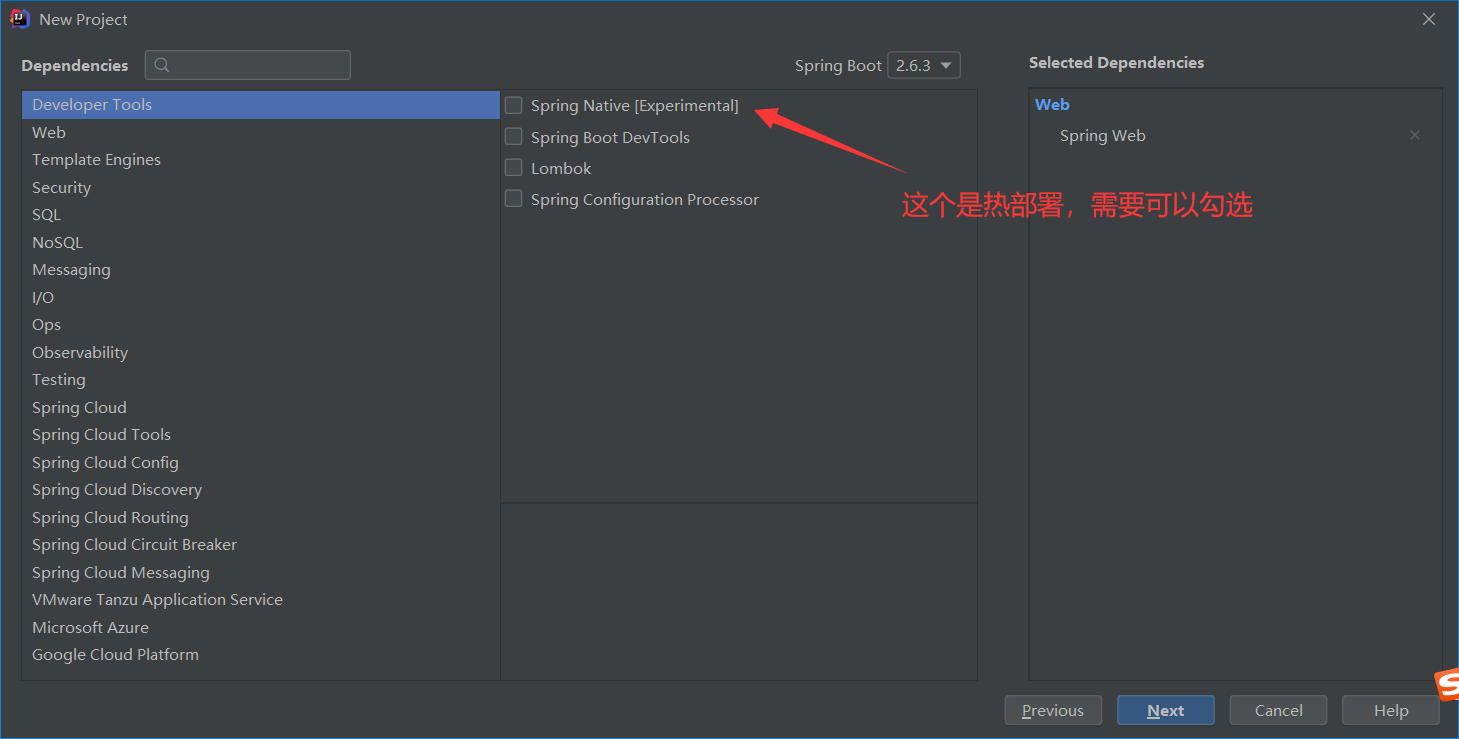Tick the Lombok checkbox
Viewport: 1459px width, 739px height.
(x=513, y=167)
